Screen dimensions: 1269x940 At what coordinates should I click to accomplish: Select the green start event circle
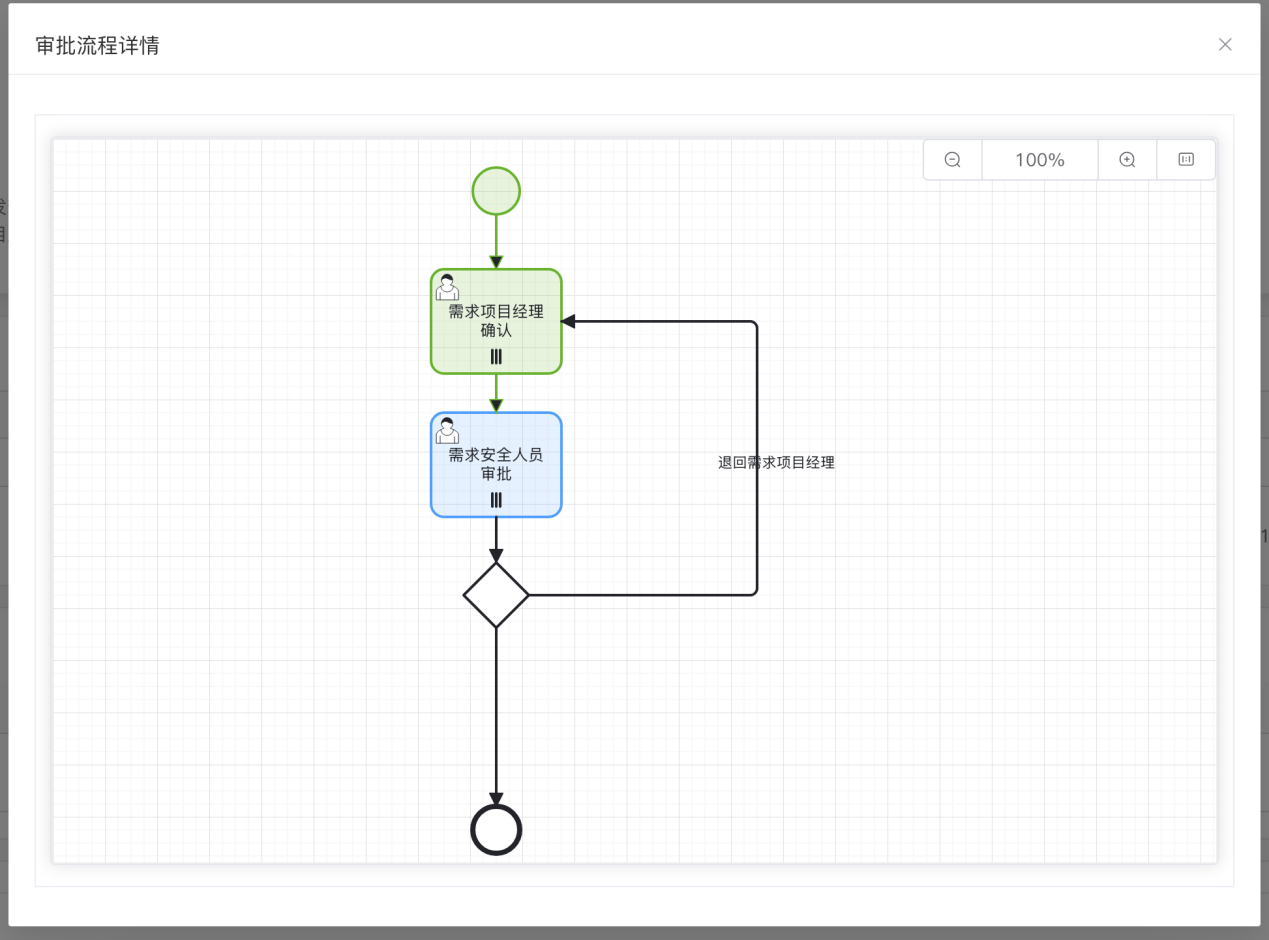coord(496,191)
